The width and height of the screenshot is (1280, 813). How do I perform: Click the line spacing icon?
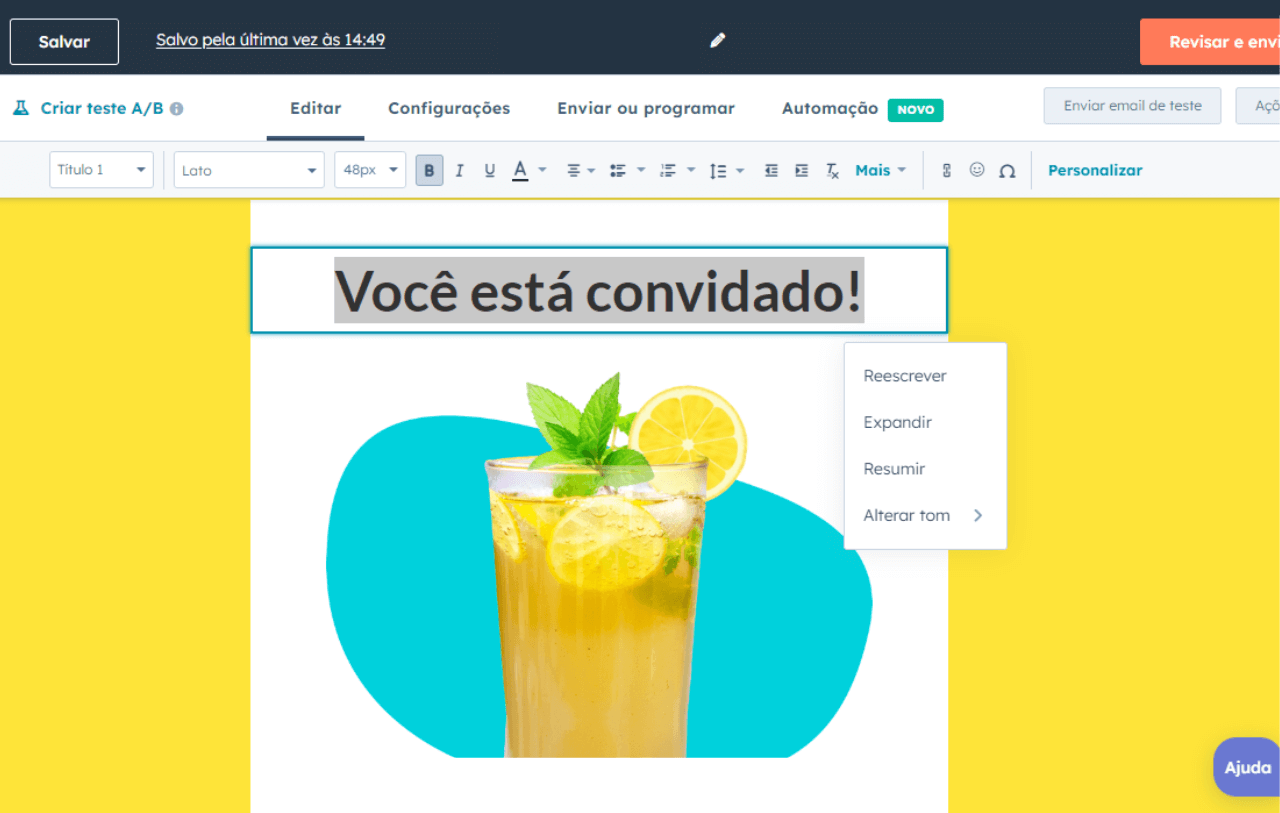coord(718,170)
